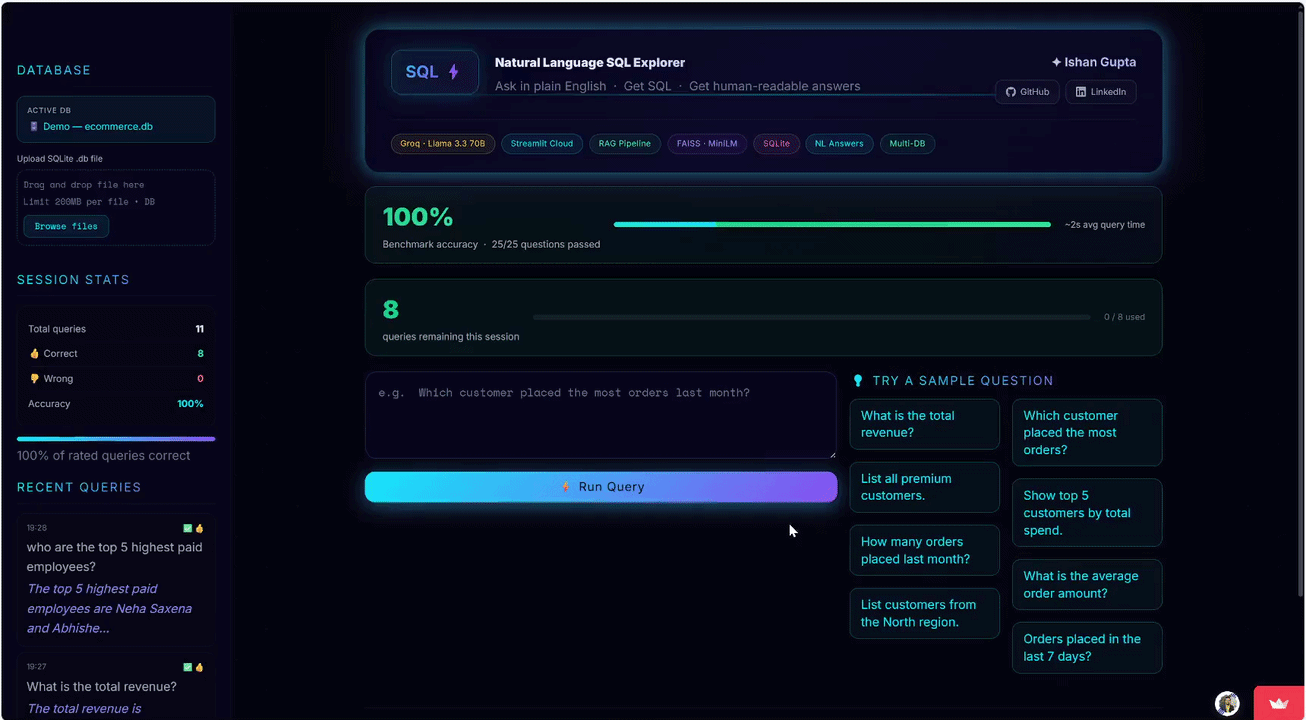Screen dimensions: 1306x720
Task: Click the lightbulb icon beside Try a Sample Question
Action: pyautogui.click(x=858, y=380)
